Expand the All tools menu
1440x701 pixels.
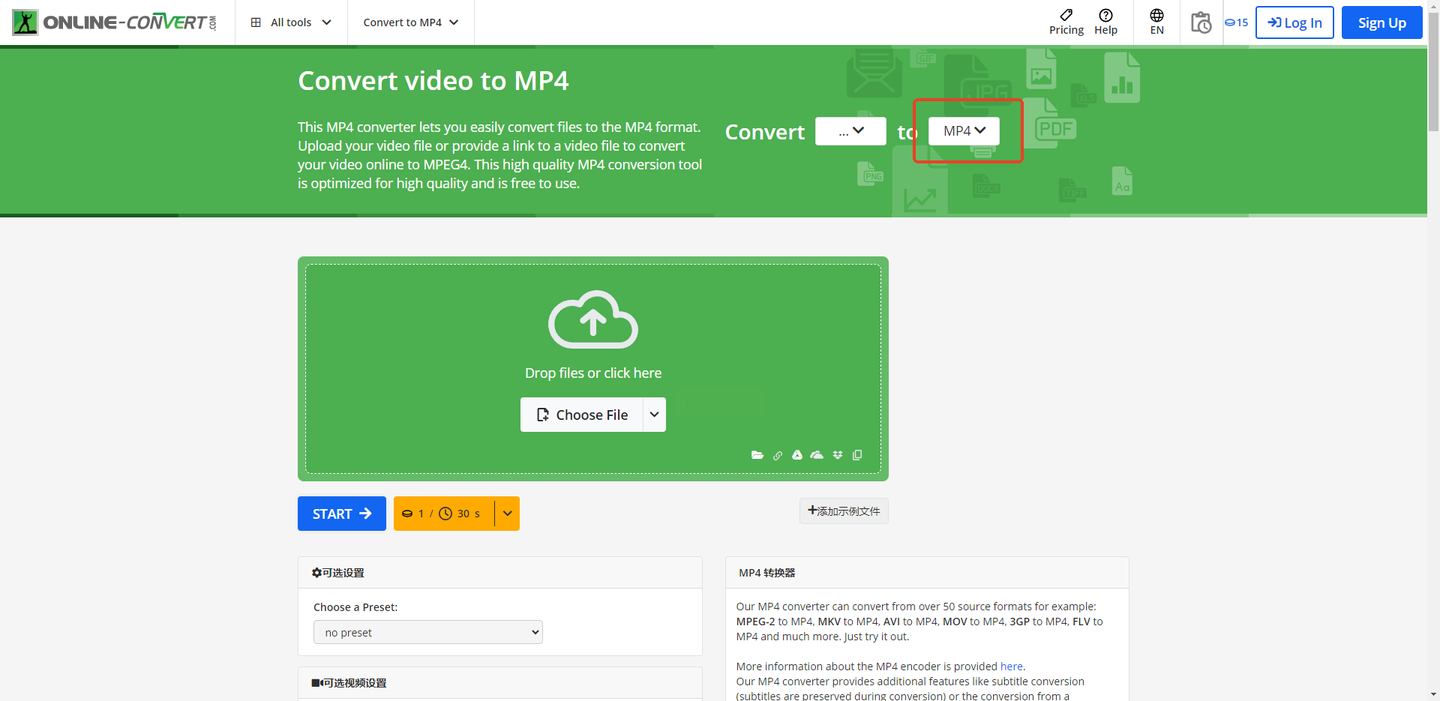[x=291, y=22]
